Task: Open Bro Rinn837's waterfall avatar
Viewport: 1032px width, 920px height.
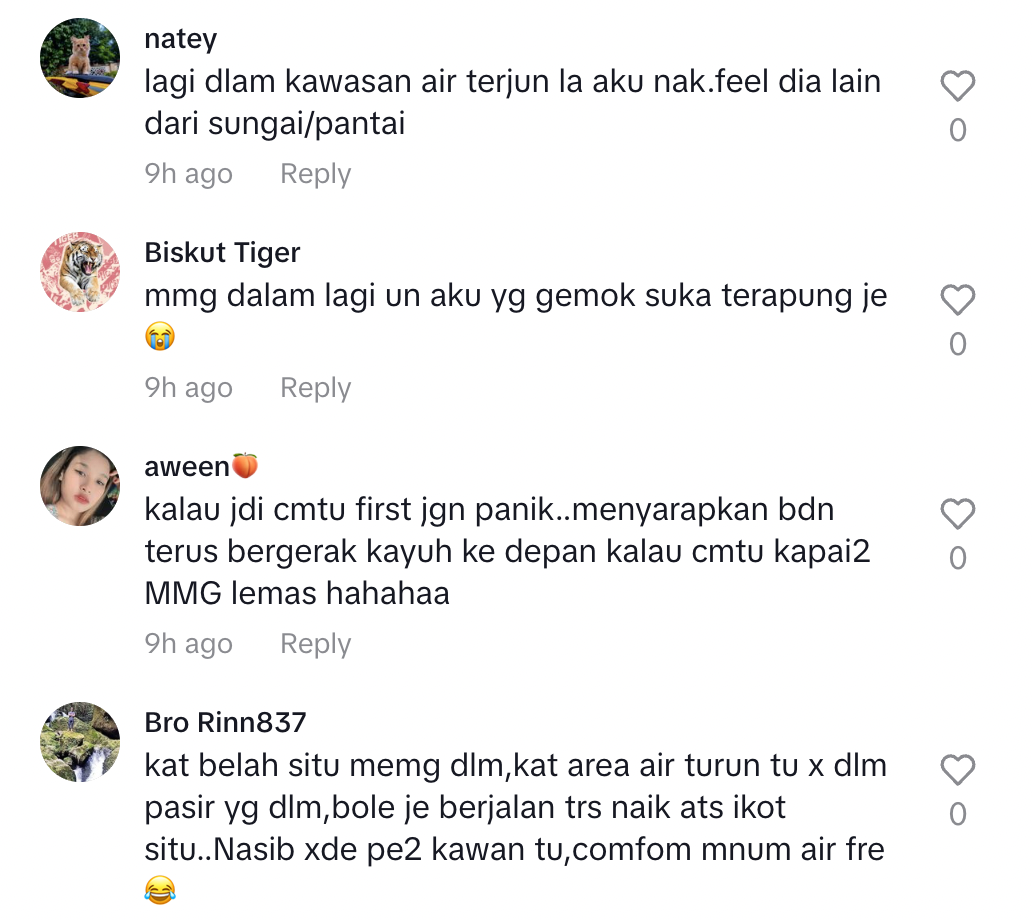Action: pyautogui.click(x=80, y=742)
